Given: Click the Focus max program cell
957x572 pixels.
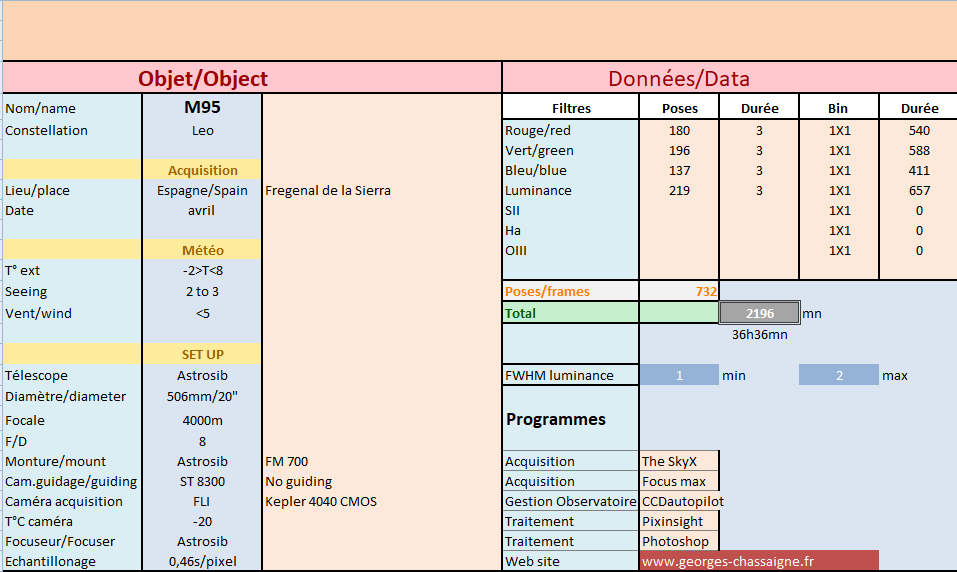Looking at the screenshot, I should 679,481.
